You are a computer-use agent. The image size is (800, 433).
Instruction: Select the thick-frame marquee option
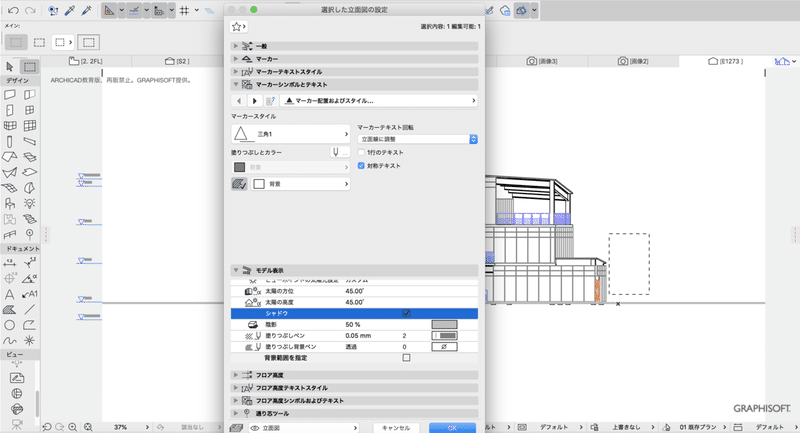[x=88, y=42]
